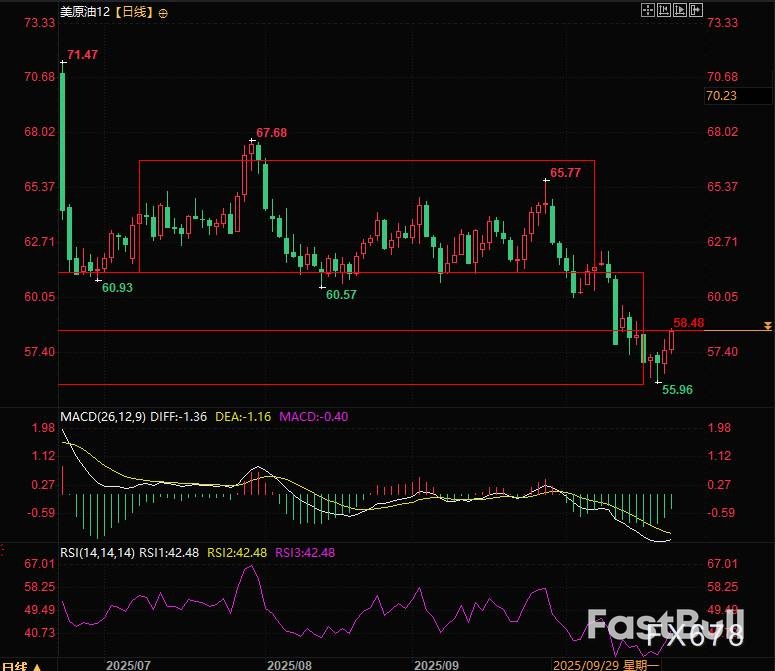Click the 67.68 peak price label
The image size is (775, 671).
pyautogui.click(x=271, y=132)
